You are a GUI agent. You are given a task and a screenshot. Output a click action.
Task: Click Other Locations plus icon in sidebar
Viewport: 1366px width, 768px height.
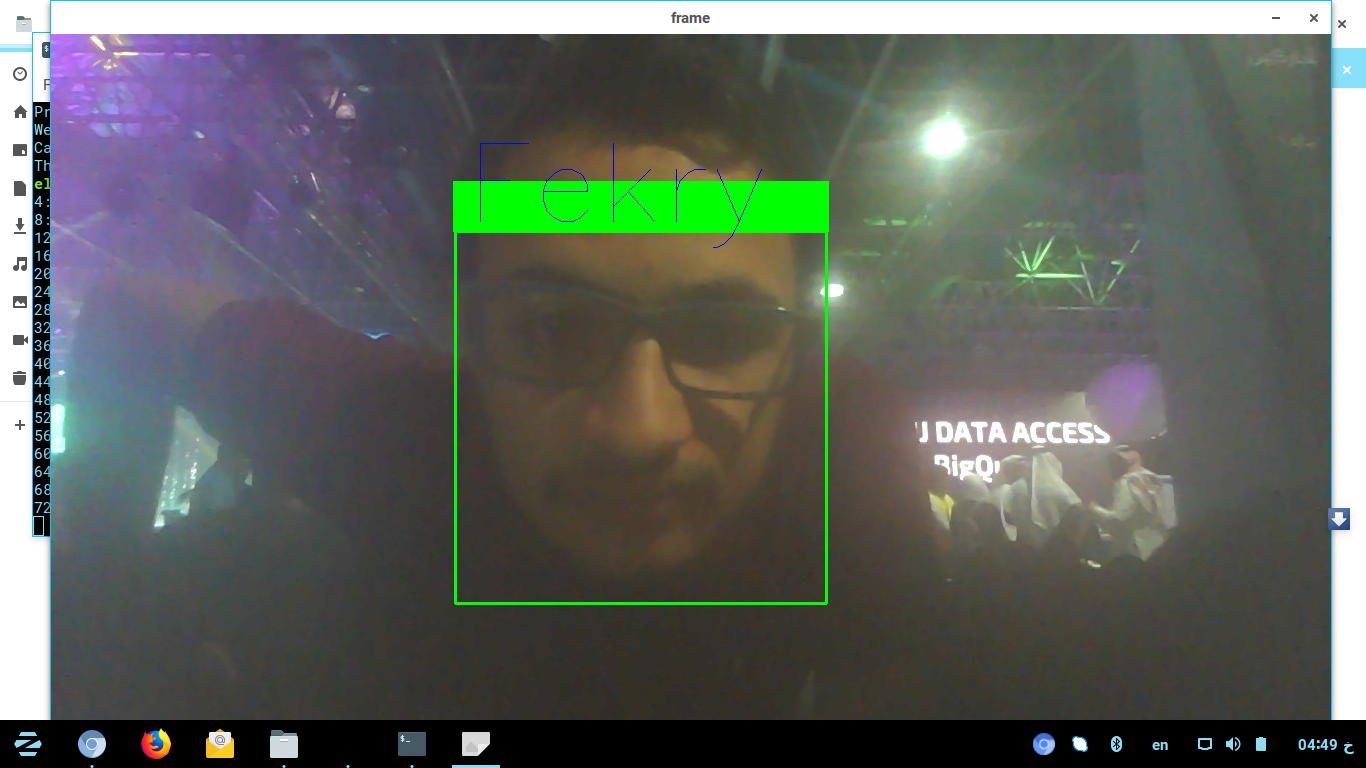click(x=19, y=425)
